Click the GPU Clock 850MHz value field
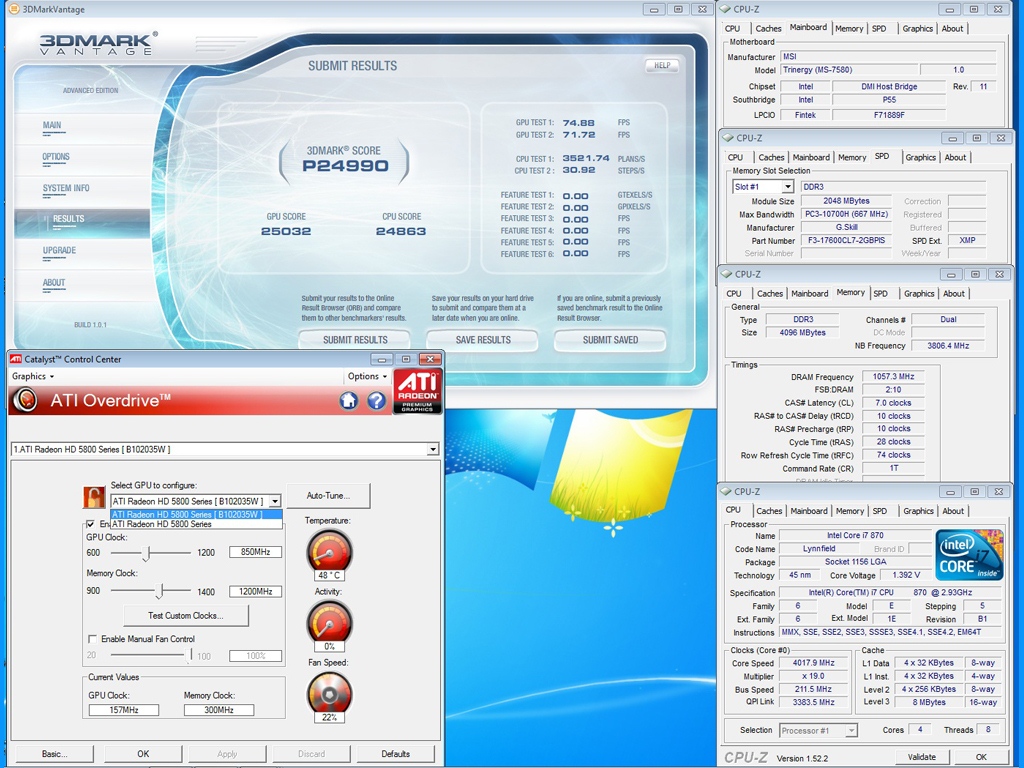Viewport: 1024px width, 768px height. [255, 552]
